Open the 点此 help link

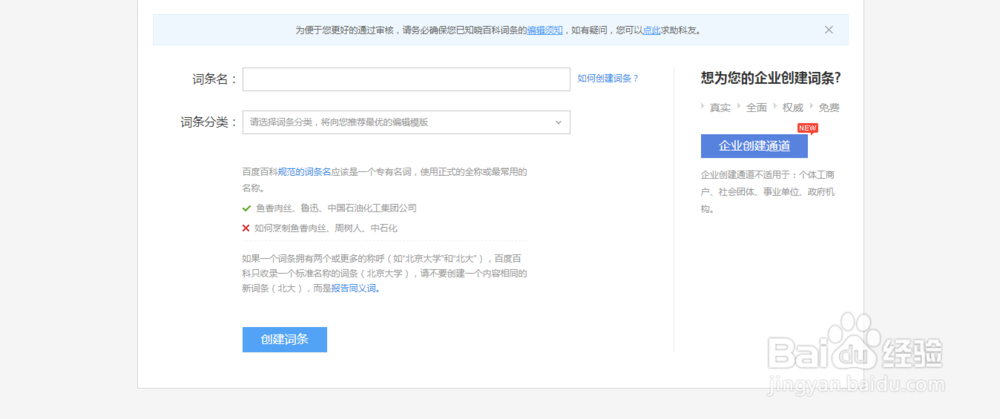coord(651,30)
